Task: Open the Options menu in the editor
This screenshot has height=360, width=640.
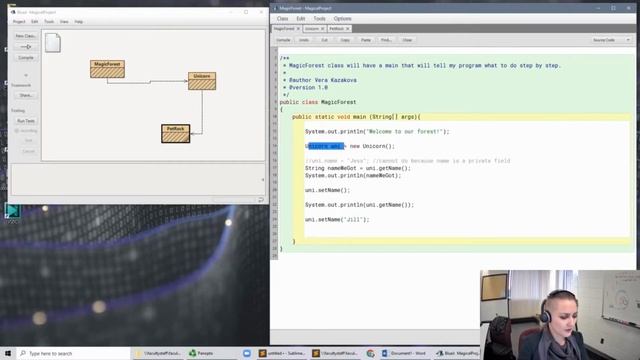Action: (x=342, y=19)
